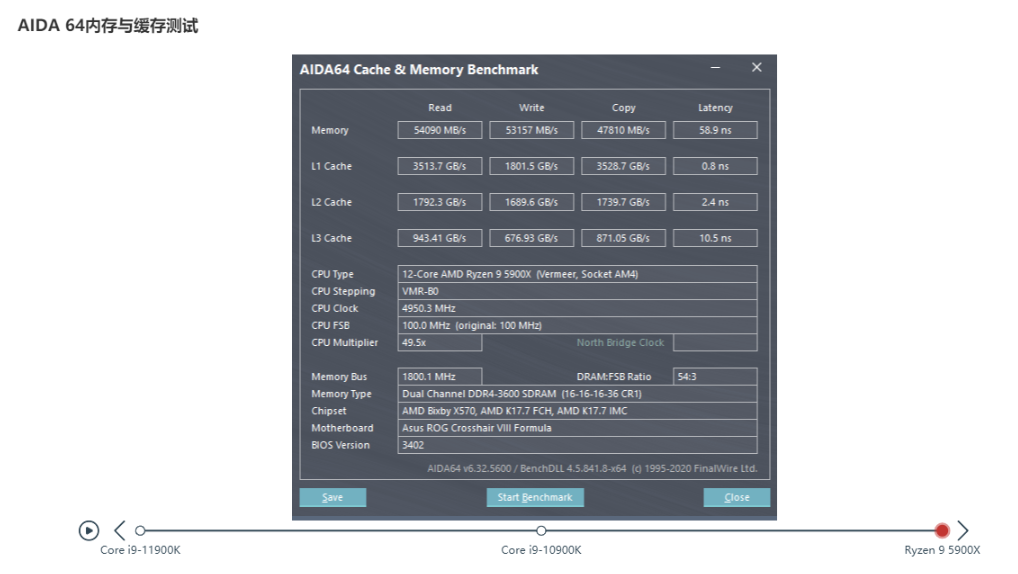This screenshot has height=574, width=1018.
Task: Click Memory Write value 53157 MB/s
Action: [532, 130]
